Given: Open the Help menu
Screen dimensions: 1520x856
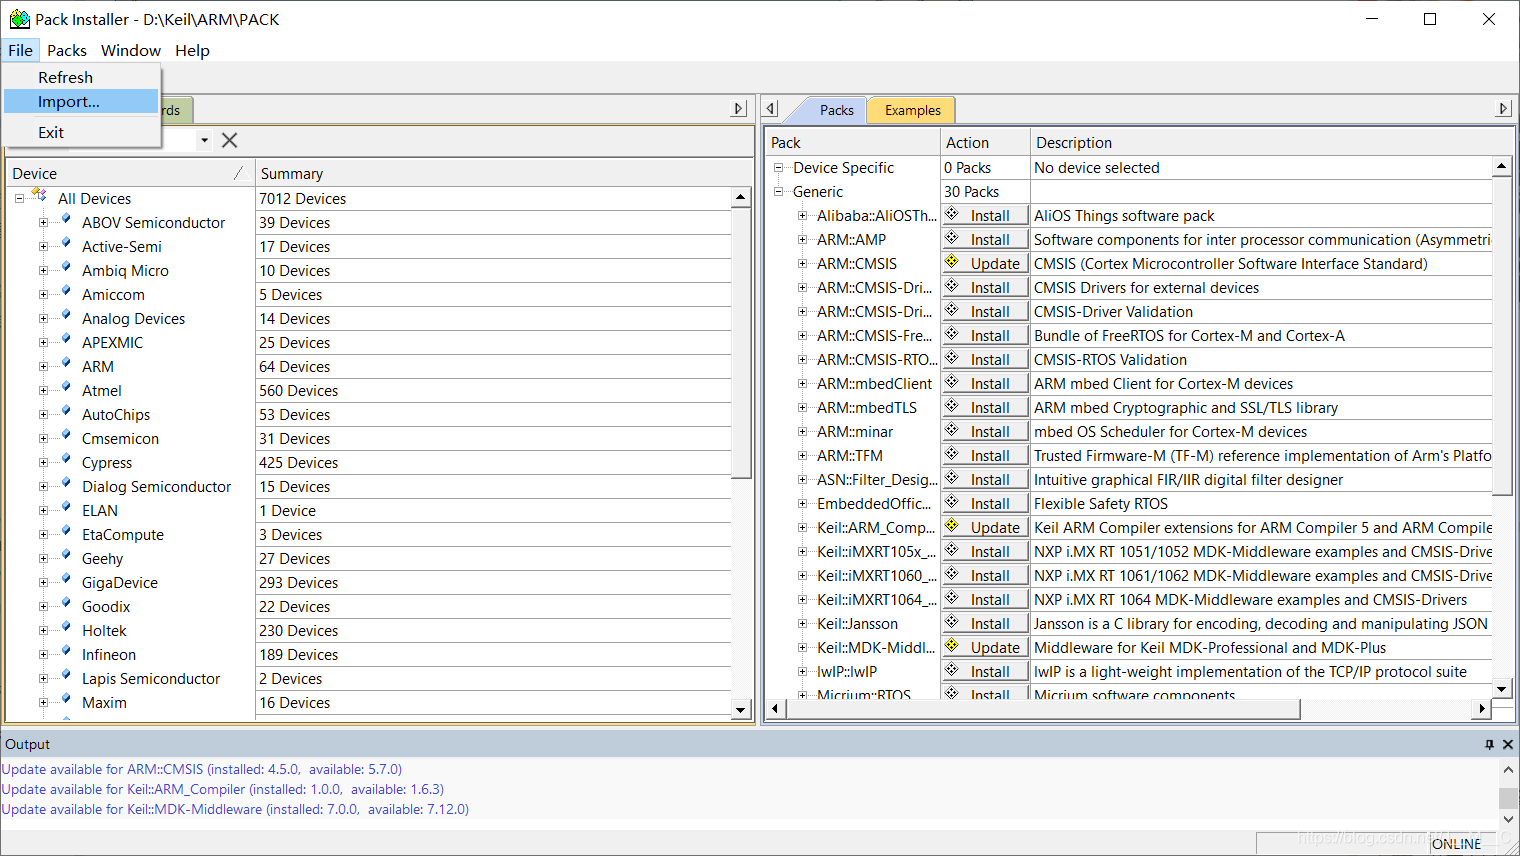Looking at the screenshot, I should (192, 50).
